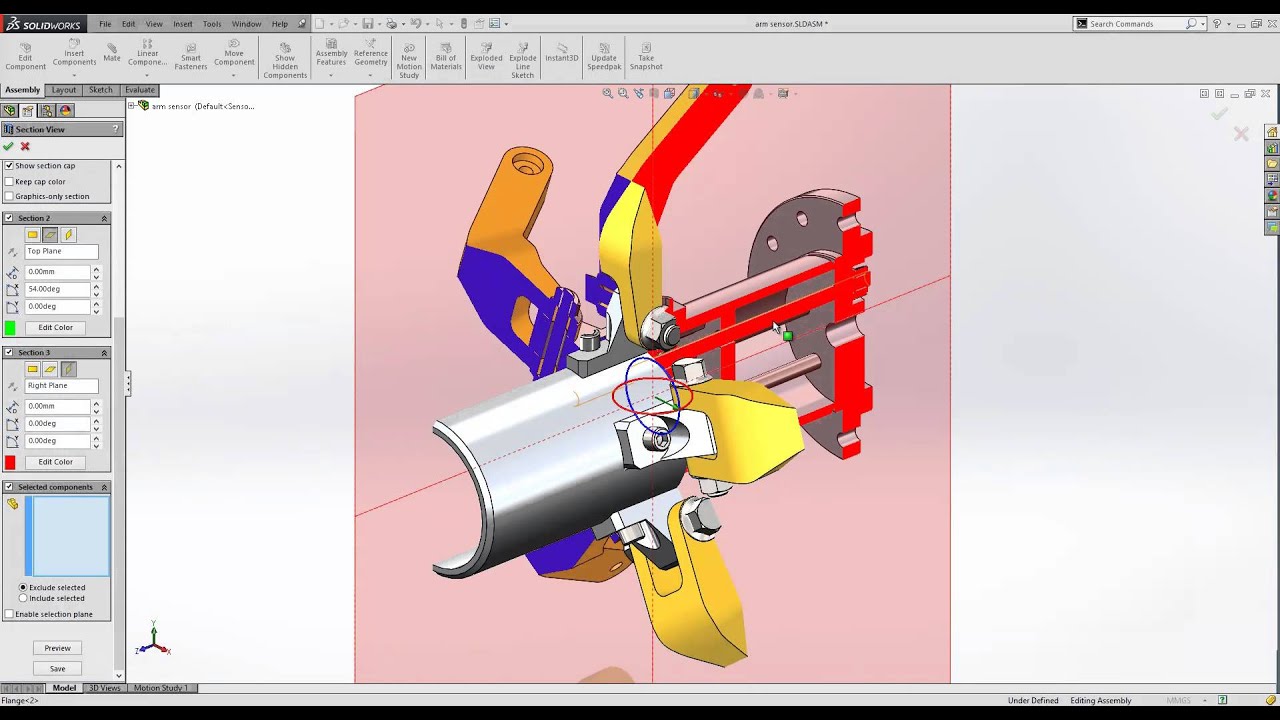Open Search Commands dropdown arrow
1280x720 pixels.
(1203, 24)
